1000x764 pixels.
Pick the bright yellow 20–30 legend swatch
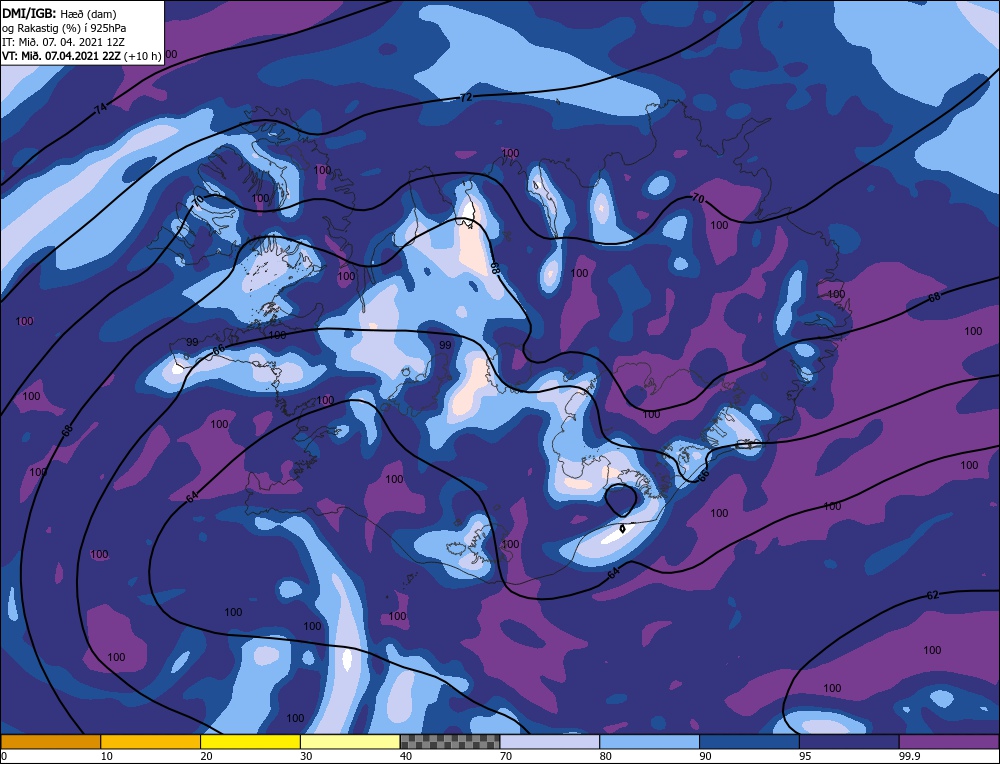point(250,741)
